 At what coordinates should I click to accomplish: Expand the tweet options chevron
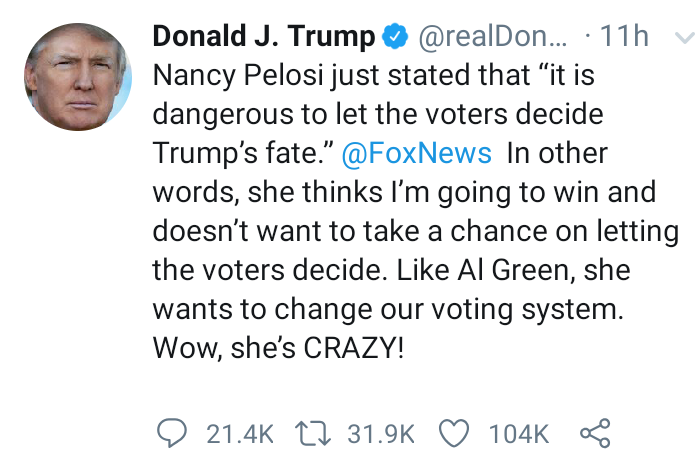pos(684,37)
